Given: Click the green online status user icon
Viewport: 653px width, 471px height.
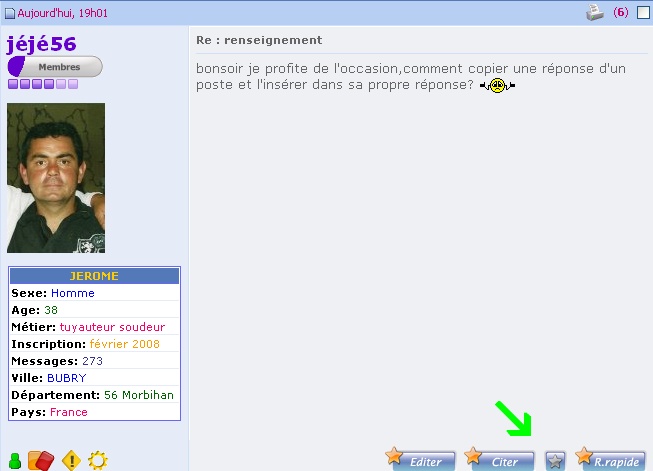Looking at the screenshot, I should point(15,461).
